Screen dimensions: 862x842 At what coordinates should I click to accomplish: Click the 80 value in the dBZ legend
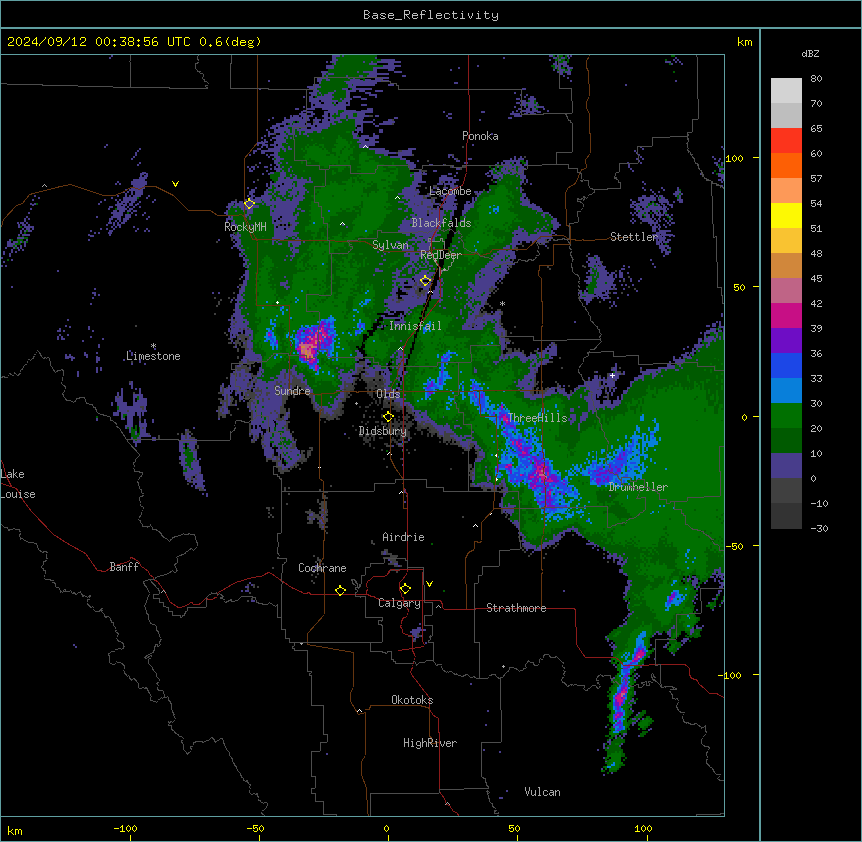point(816,79)
